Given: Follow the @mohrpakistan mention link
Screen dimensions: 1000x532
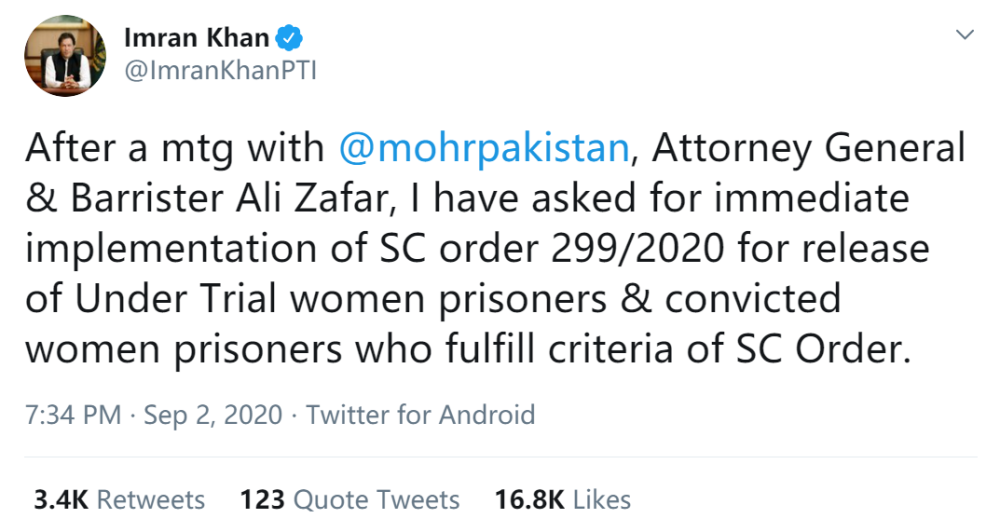Looking at the screenshot, I should point(486,149).
